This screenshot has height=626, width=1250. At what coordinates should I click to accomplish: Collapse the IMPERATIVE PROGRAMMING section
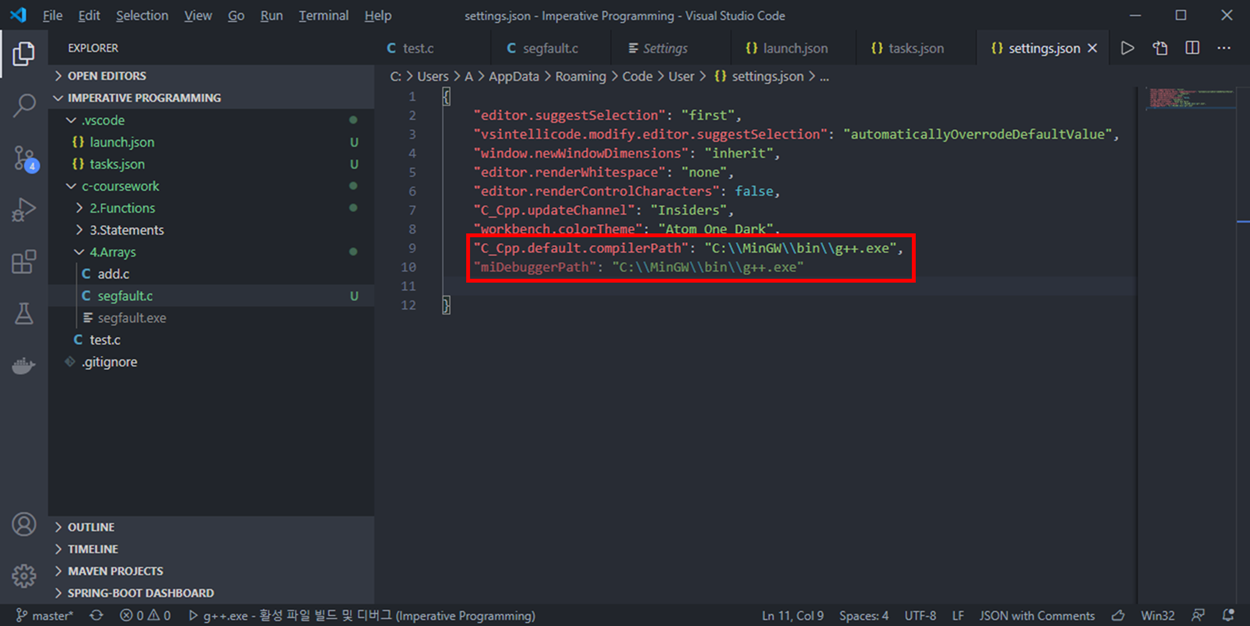[211, 98]
